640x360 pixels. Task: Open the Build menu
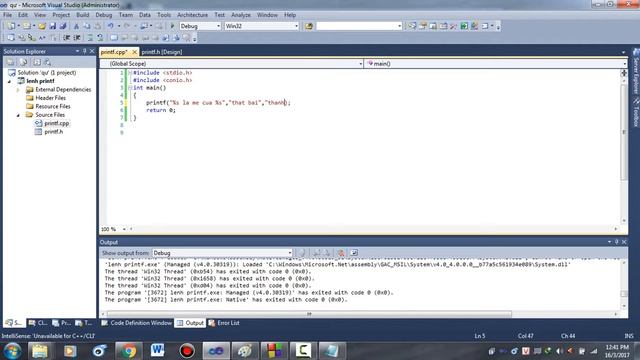82,15
